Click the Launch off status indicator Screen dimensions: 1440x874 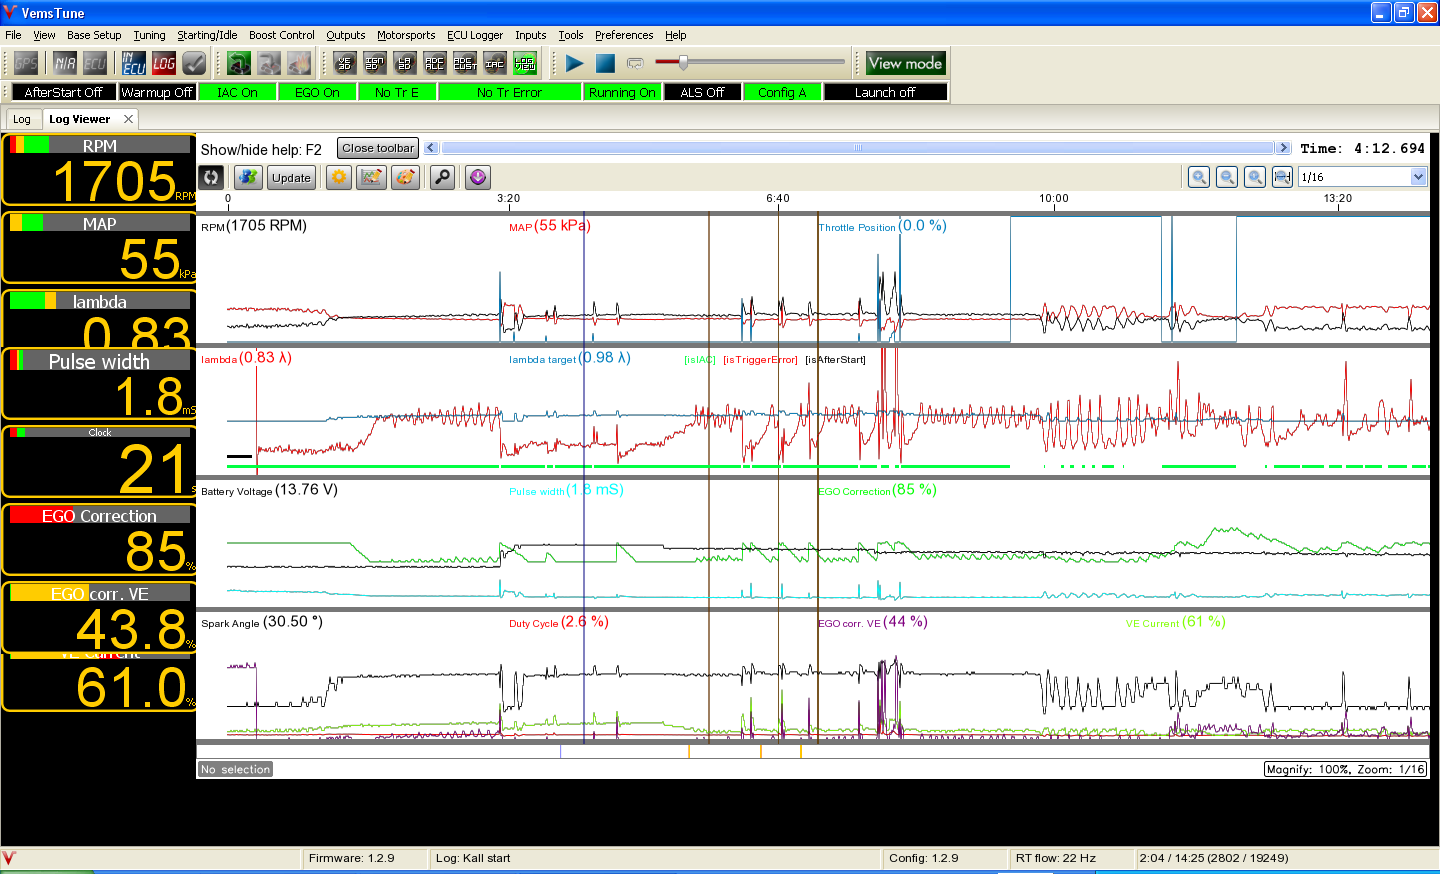pyautogui.click(x=885, y=92)
